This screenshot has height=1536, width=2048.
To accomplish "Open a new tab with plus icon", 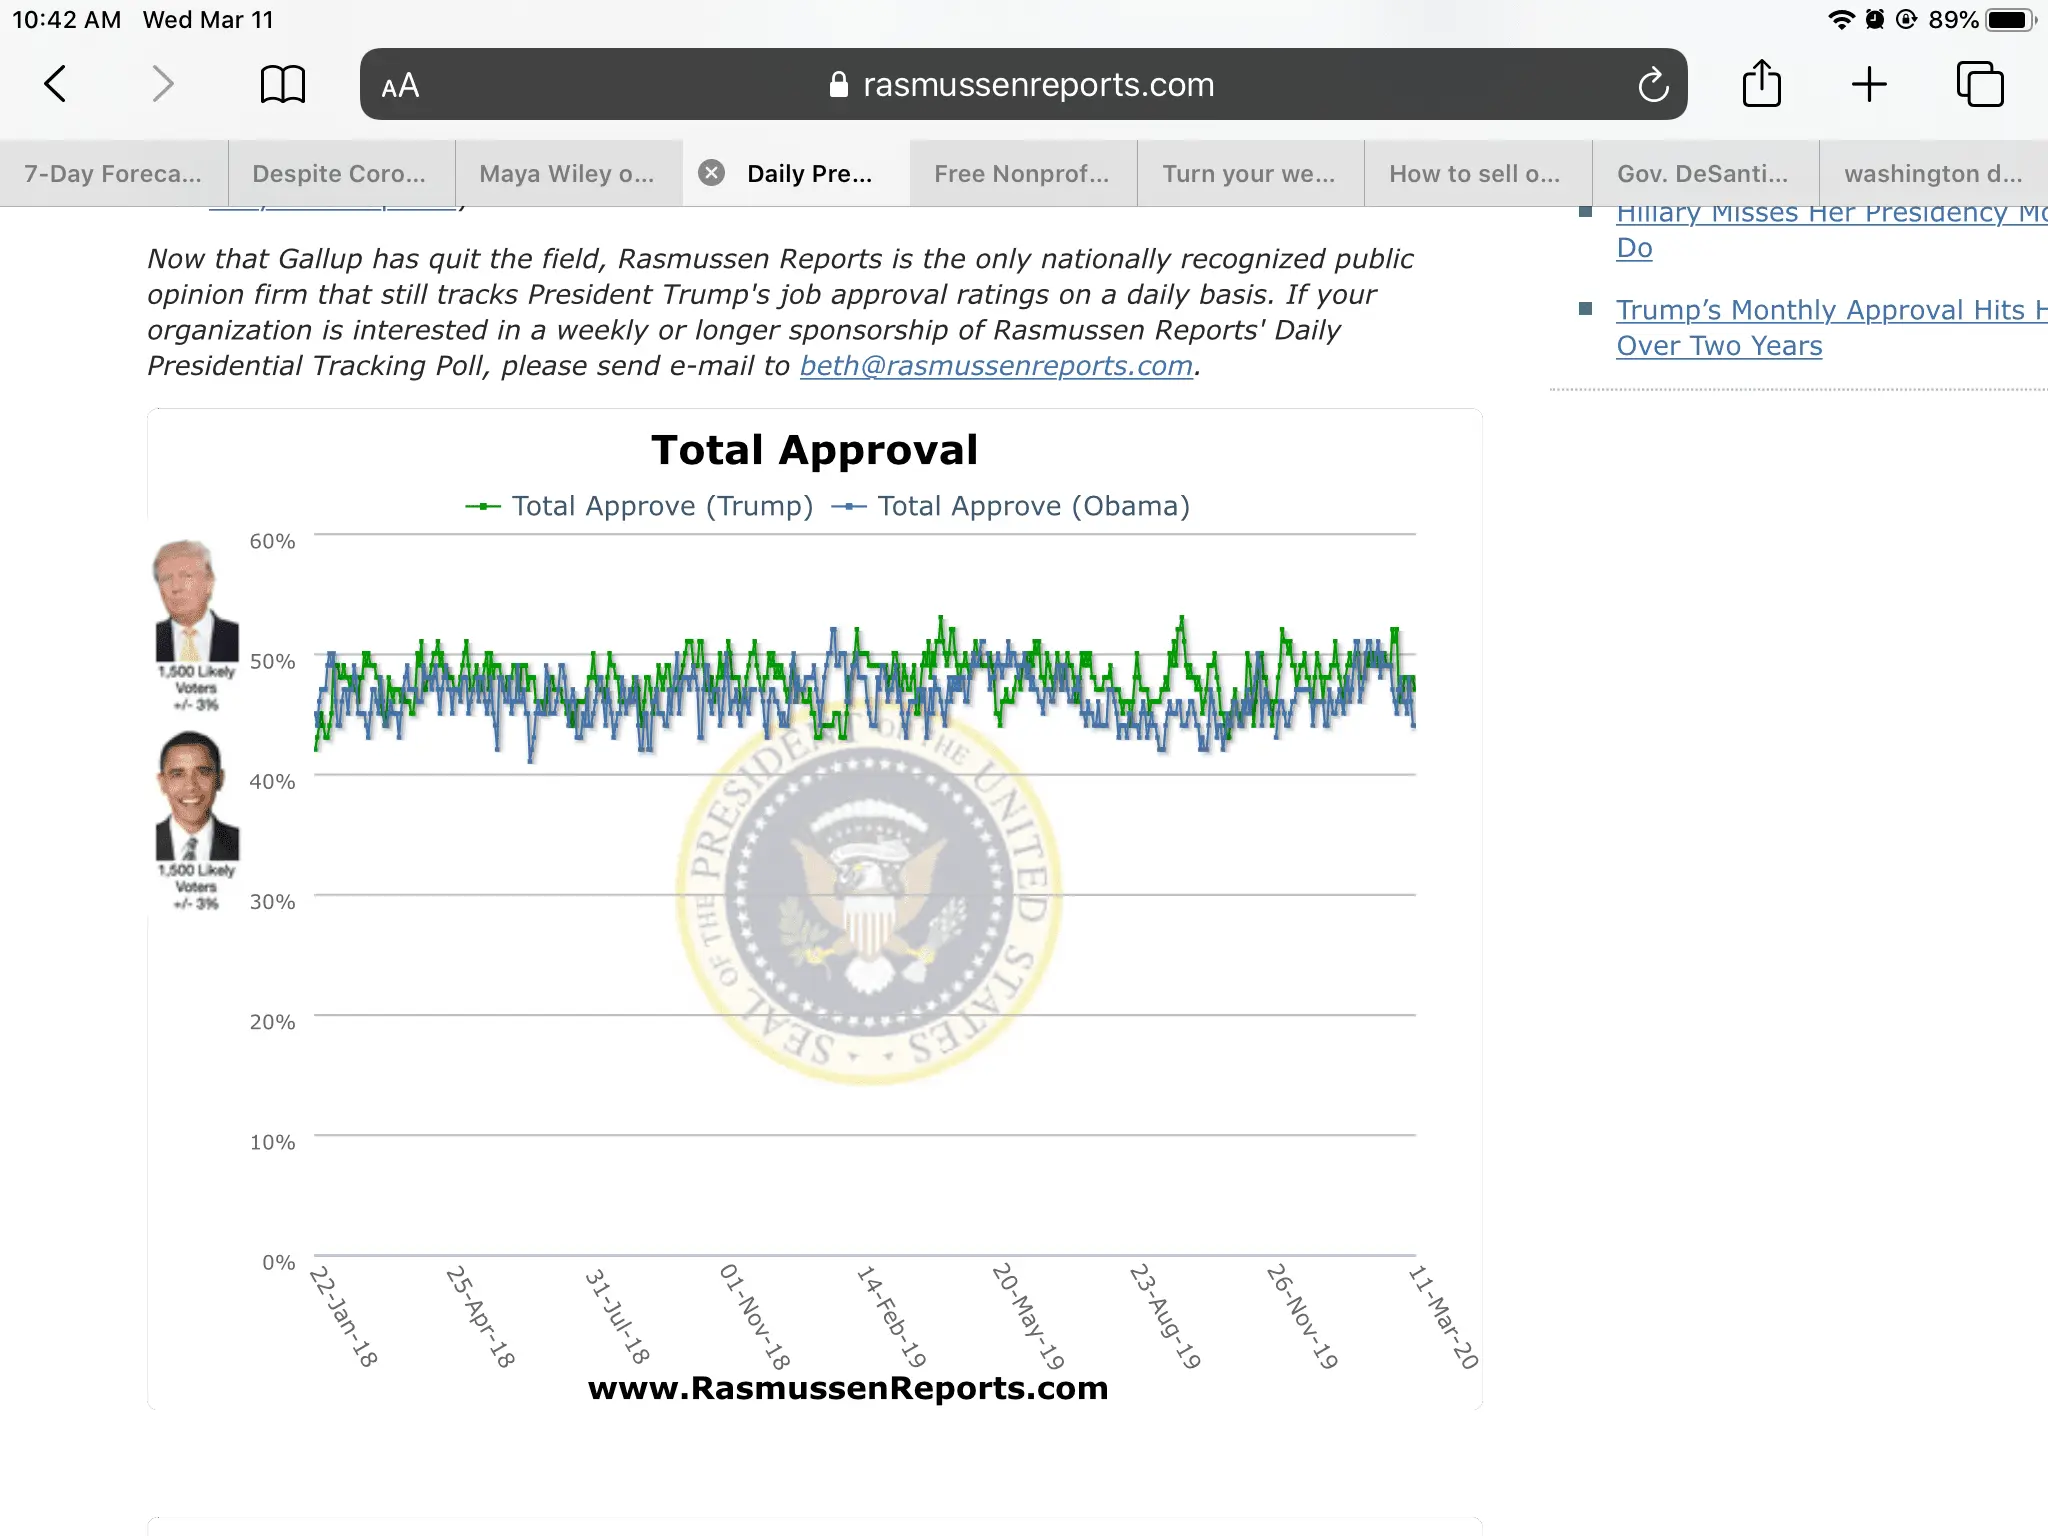I will click(1868, 84).
